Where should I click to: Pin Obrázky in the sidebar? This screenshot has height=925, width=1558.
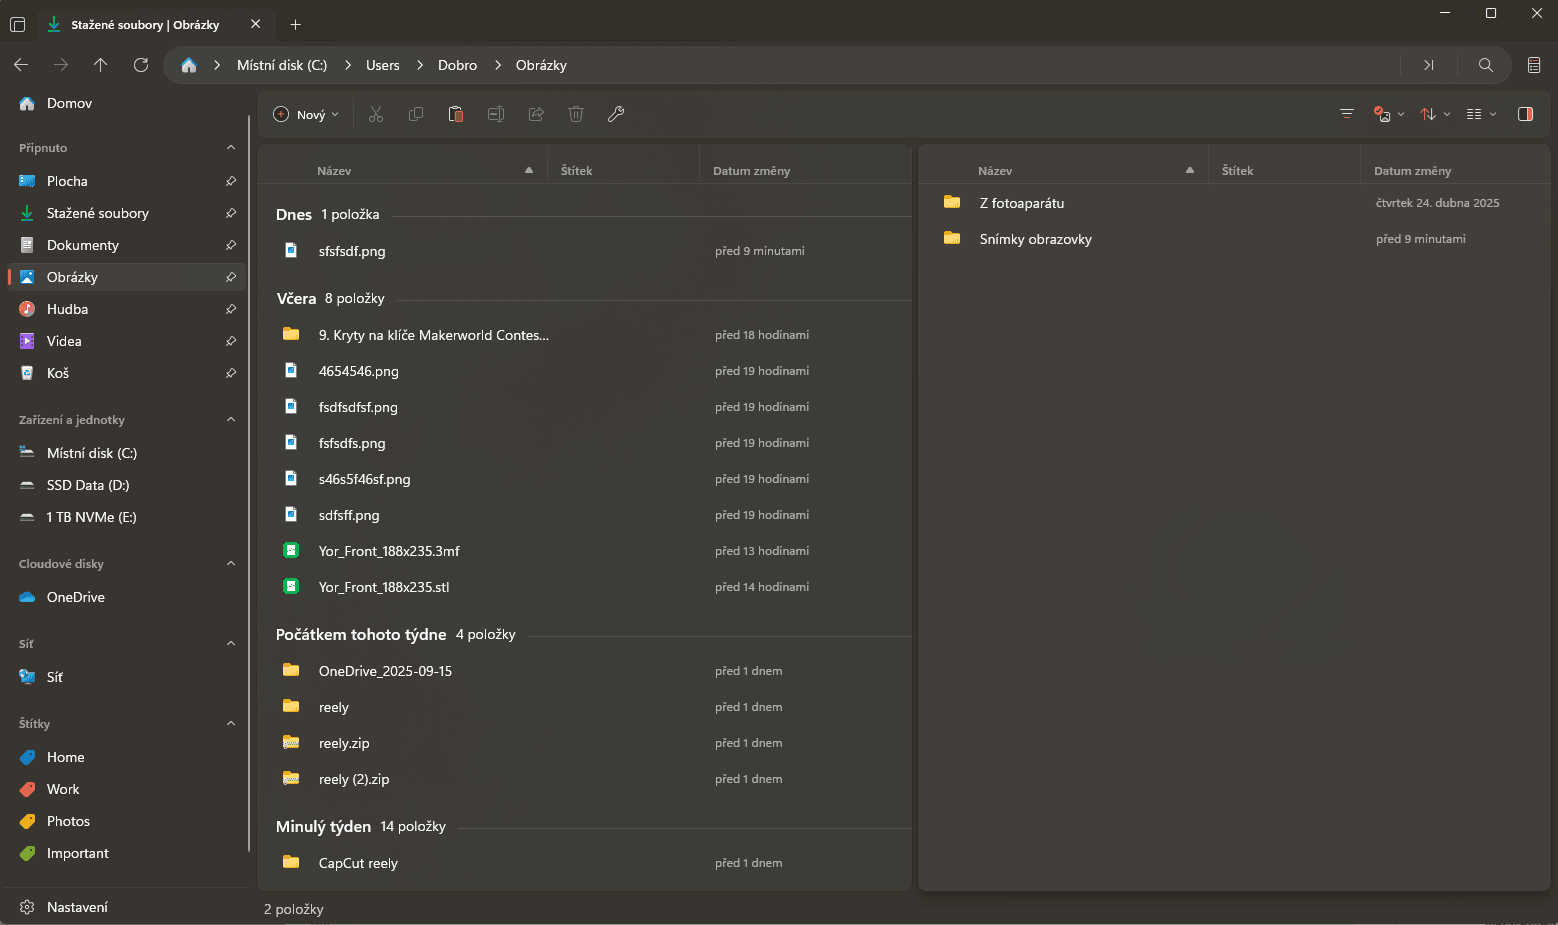click(x=231, y=276)
